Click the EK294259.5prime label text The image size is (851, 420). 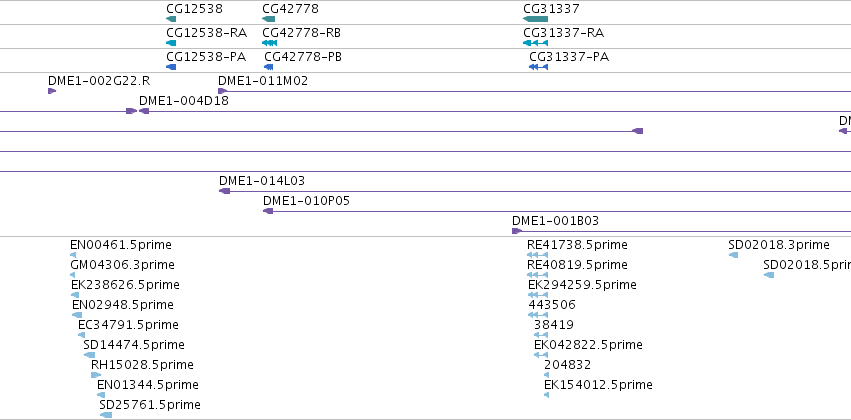tap(582, 285)
